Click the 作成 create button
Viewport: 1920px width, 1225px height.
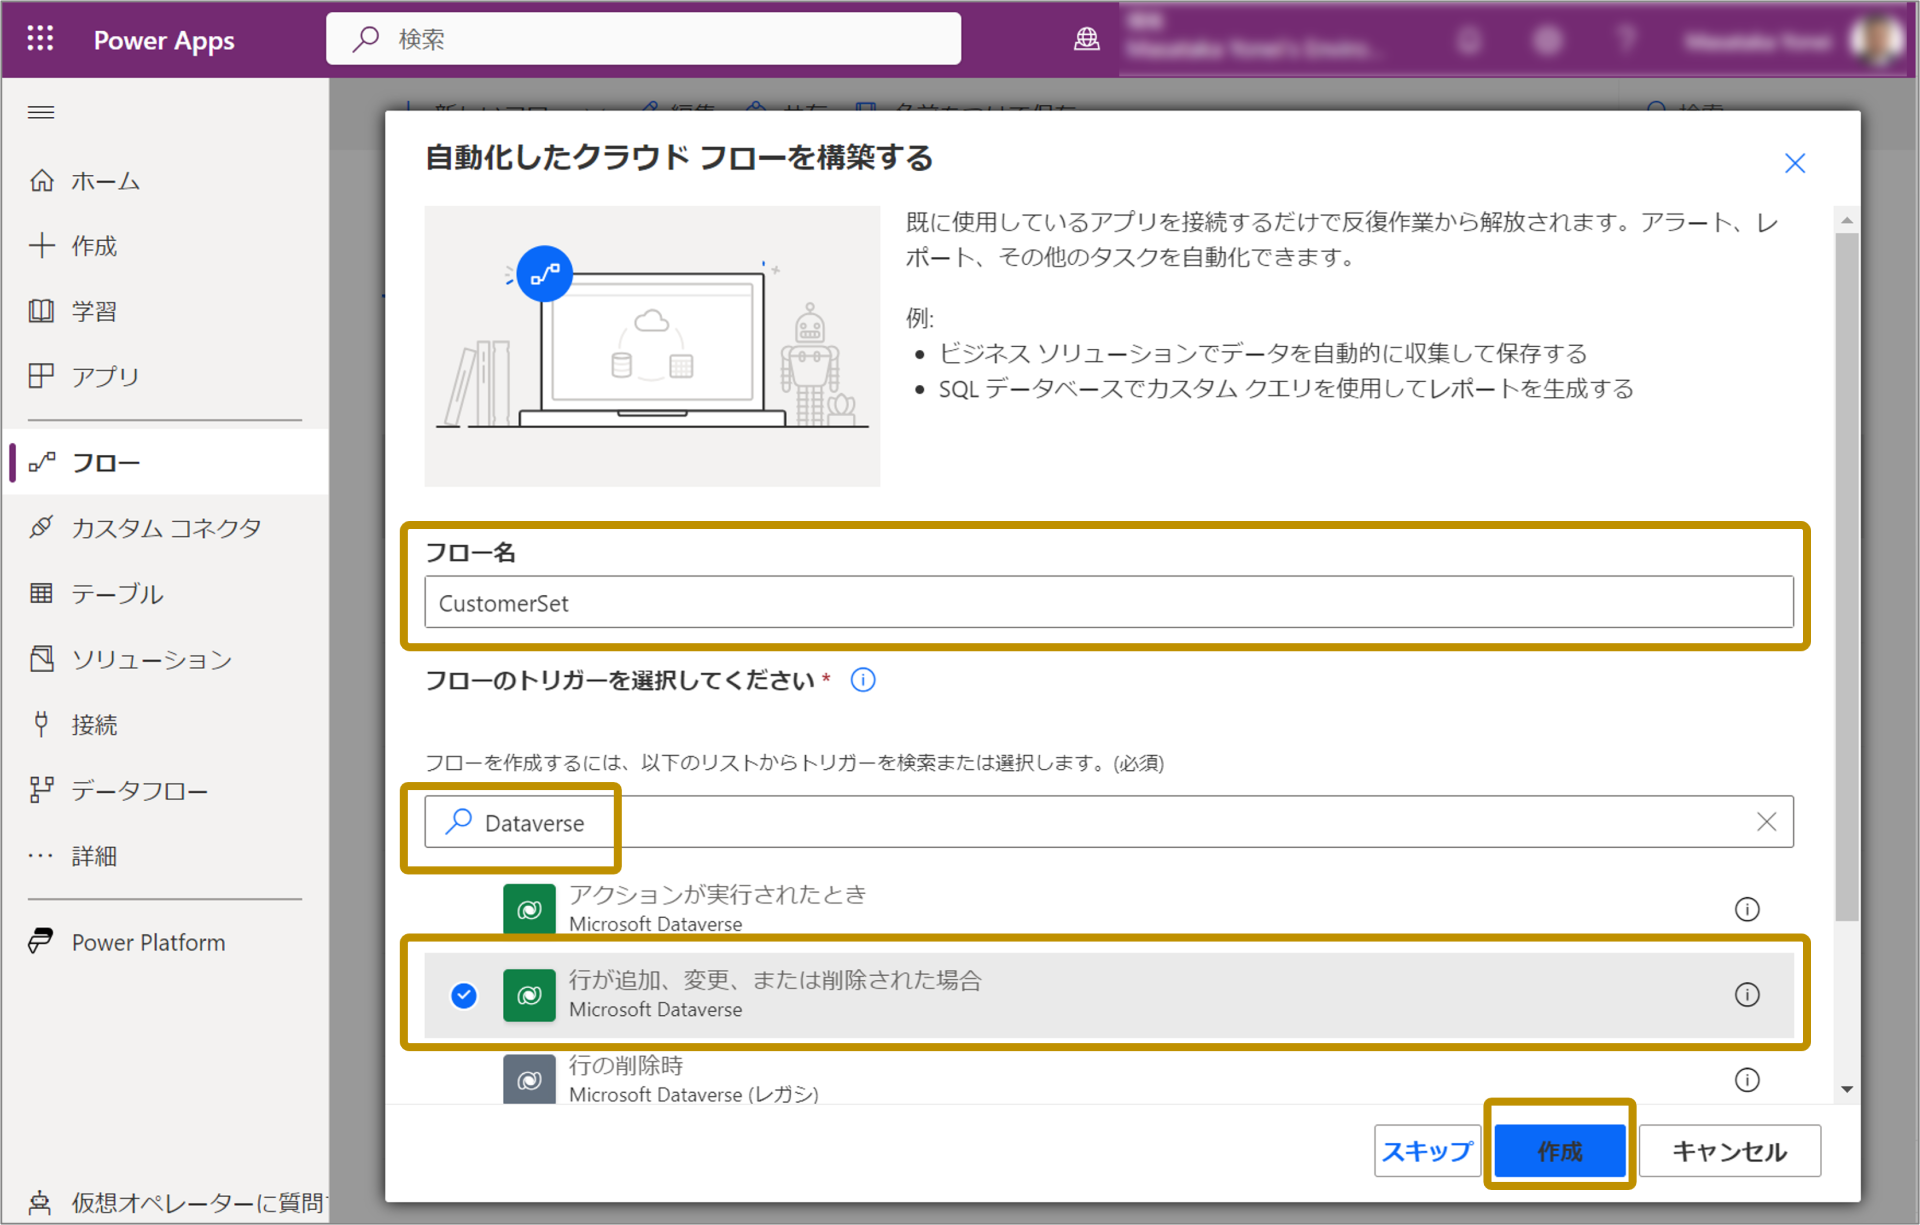[1560, 1151]
